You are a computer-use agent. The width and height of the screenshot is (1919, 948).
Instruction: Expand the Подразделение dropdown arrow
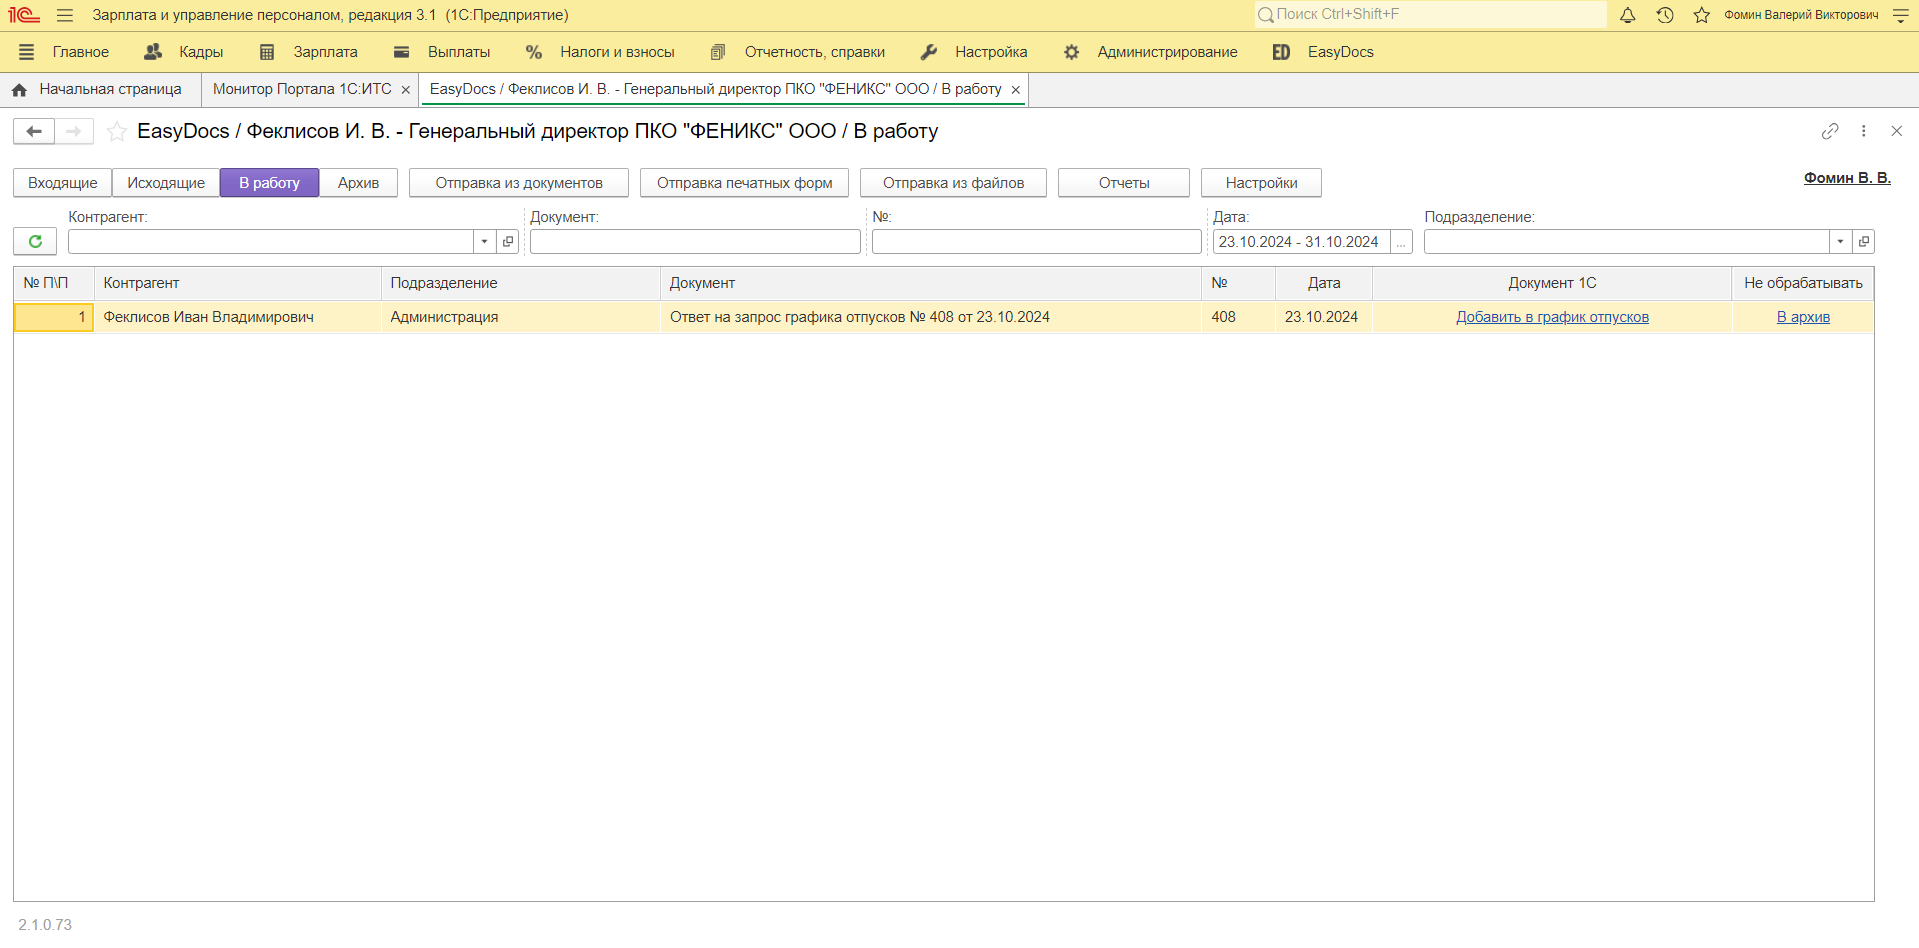(x=1839, y=242)
